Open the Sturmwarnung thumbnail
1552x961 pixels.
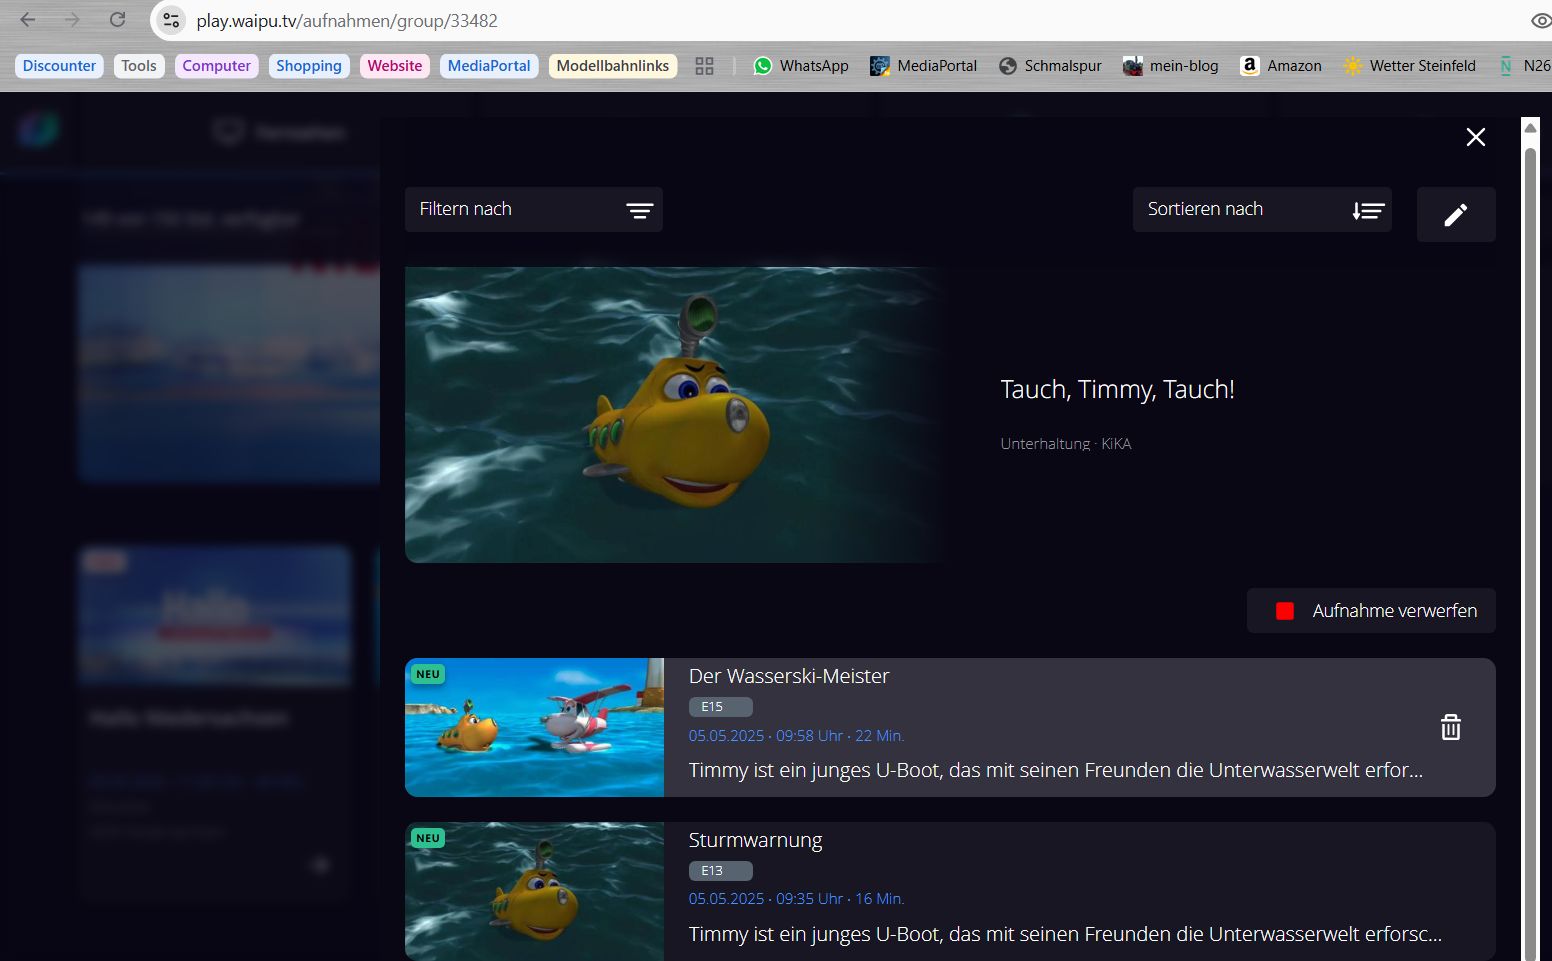534,891
